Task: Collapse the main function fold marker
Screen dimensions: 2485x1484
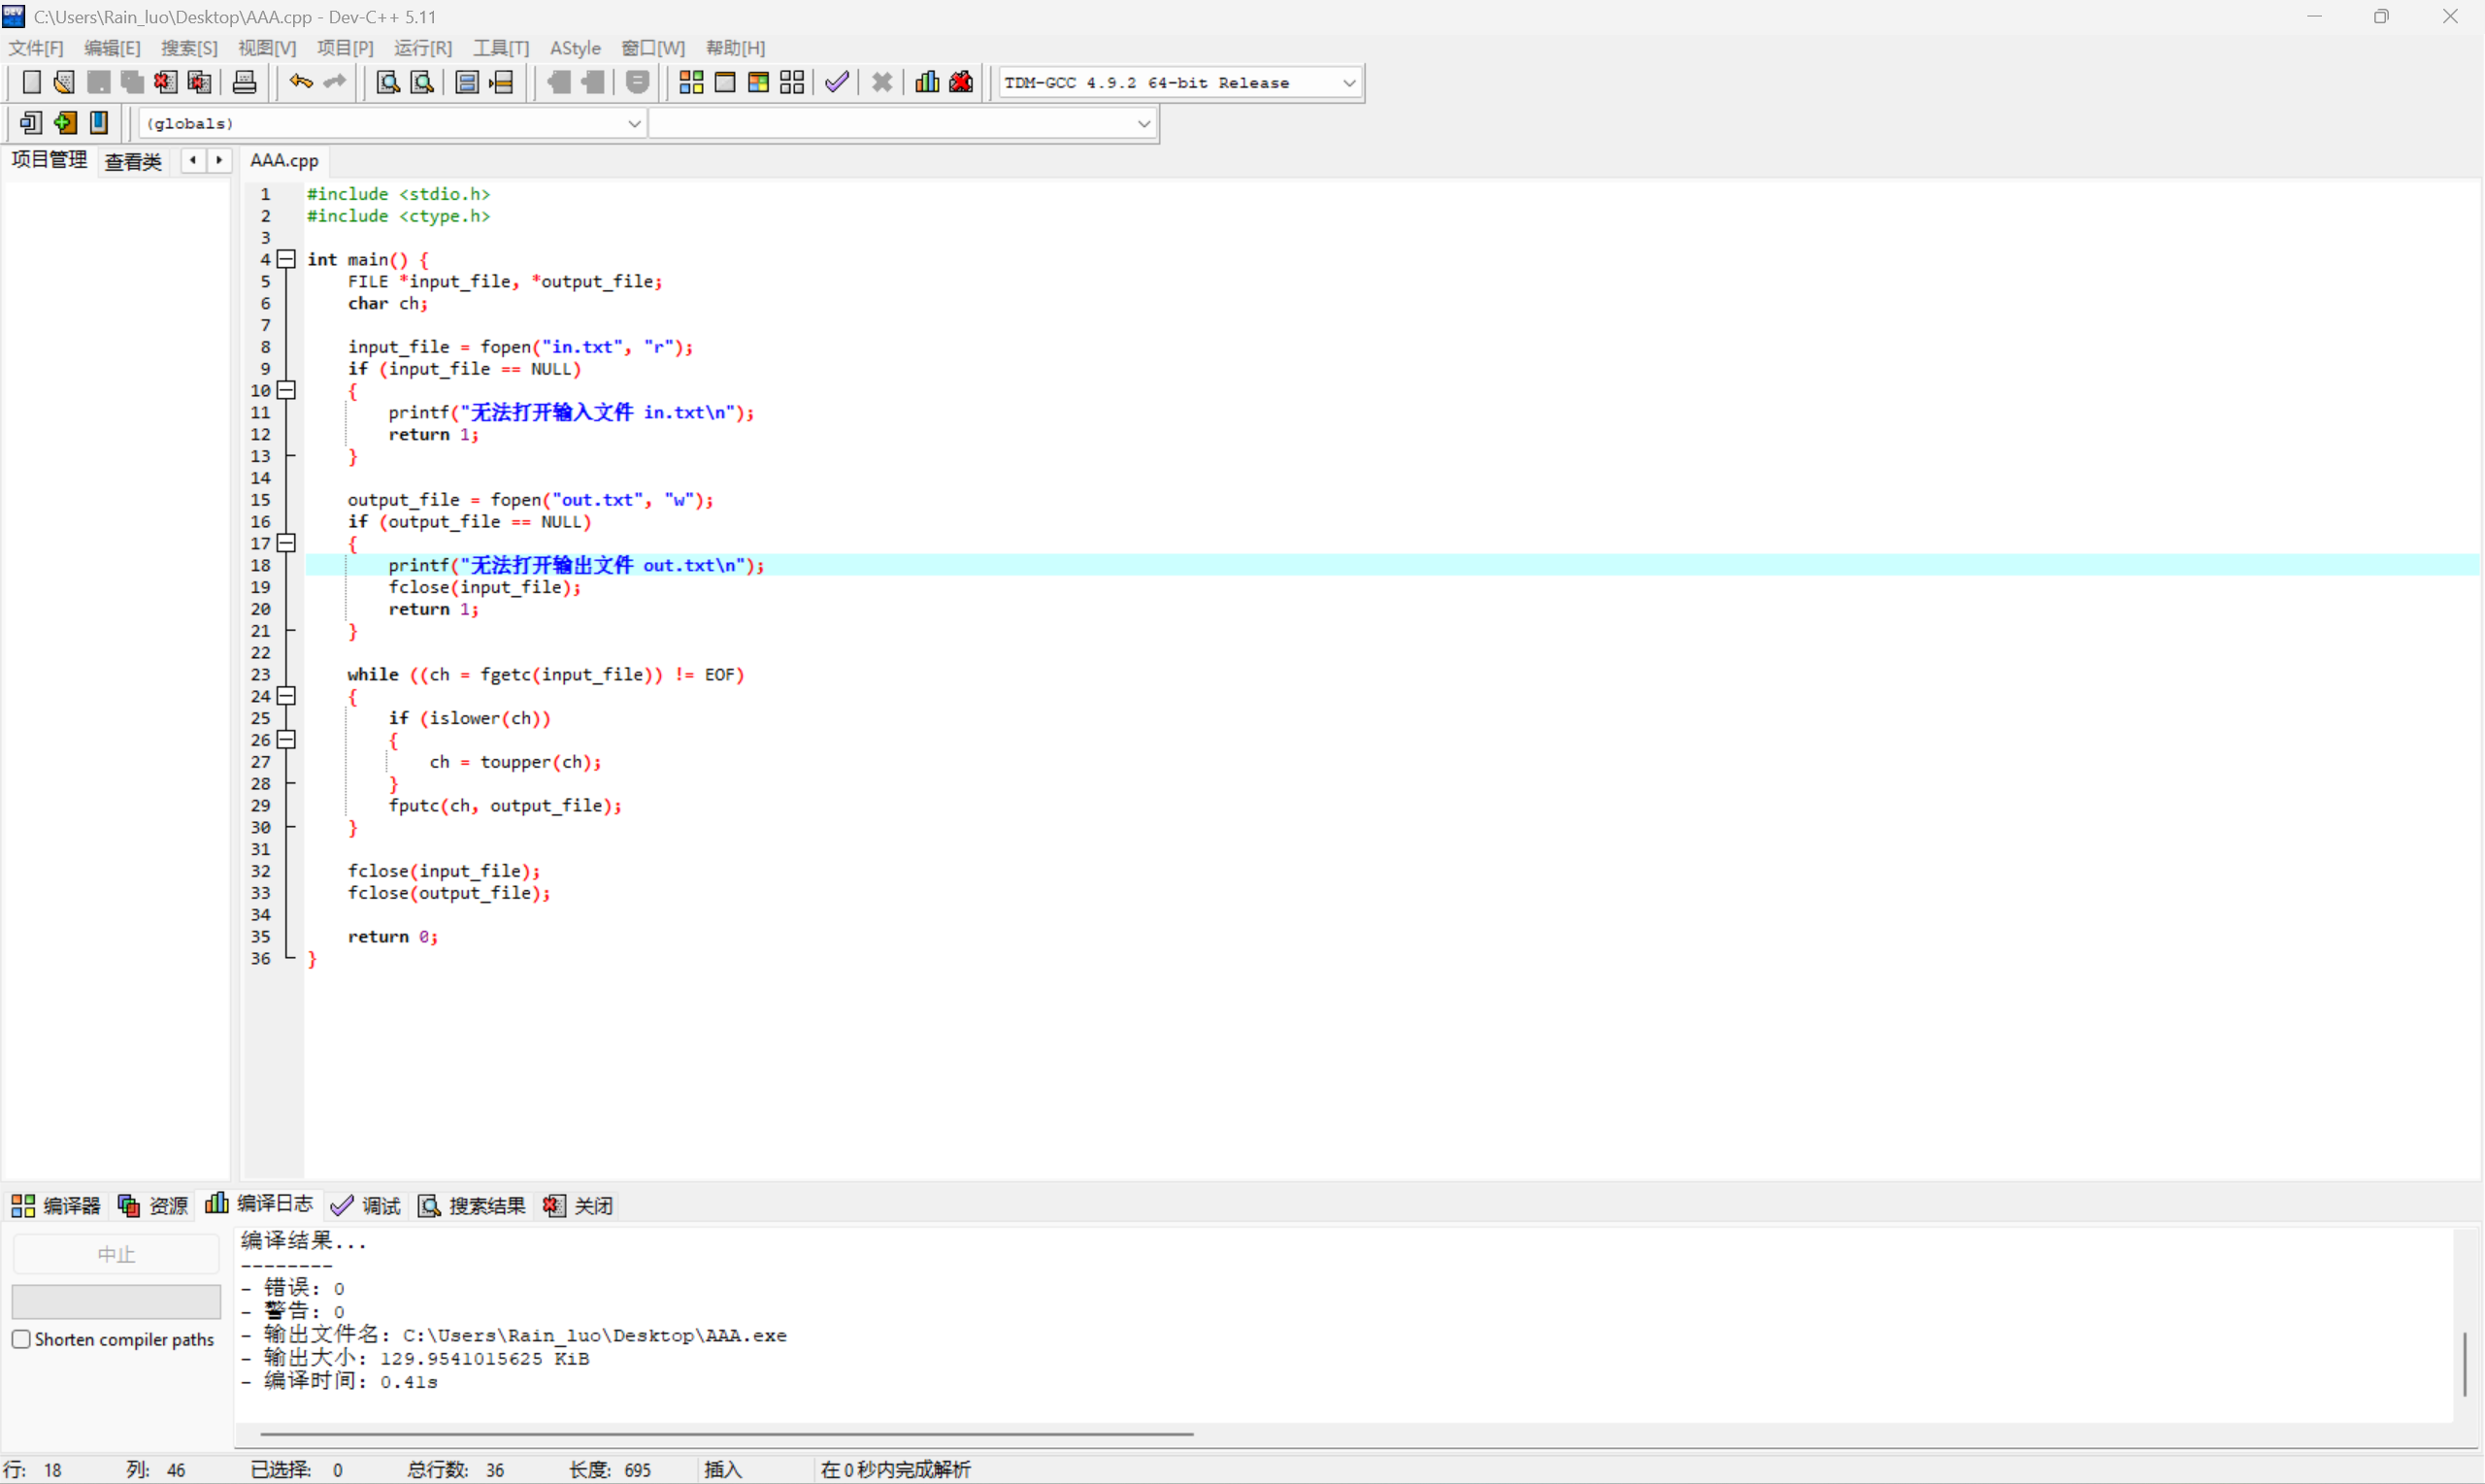Action: tap(286, 259)
